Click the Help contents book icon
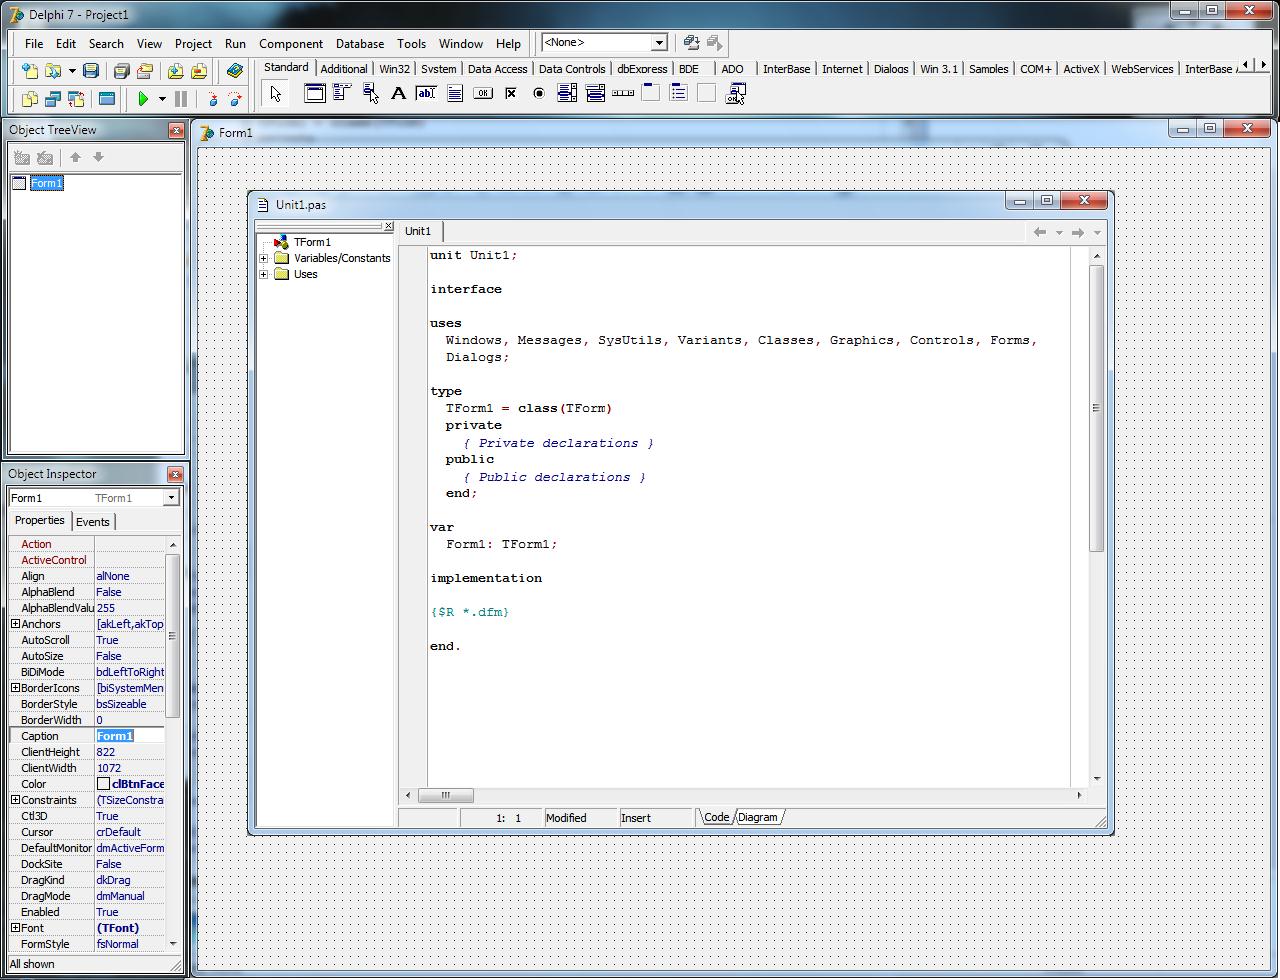 [235, 71]
